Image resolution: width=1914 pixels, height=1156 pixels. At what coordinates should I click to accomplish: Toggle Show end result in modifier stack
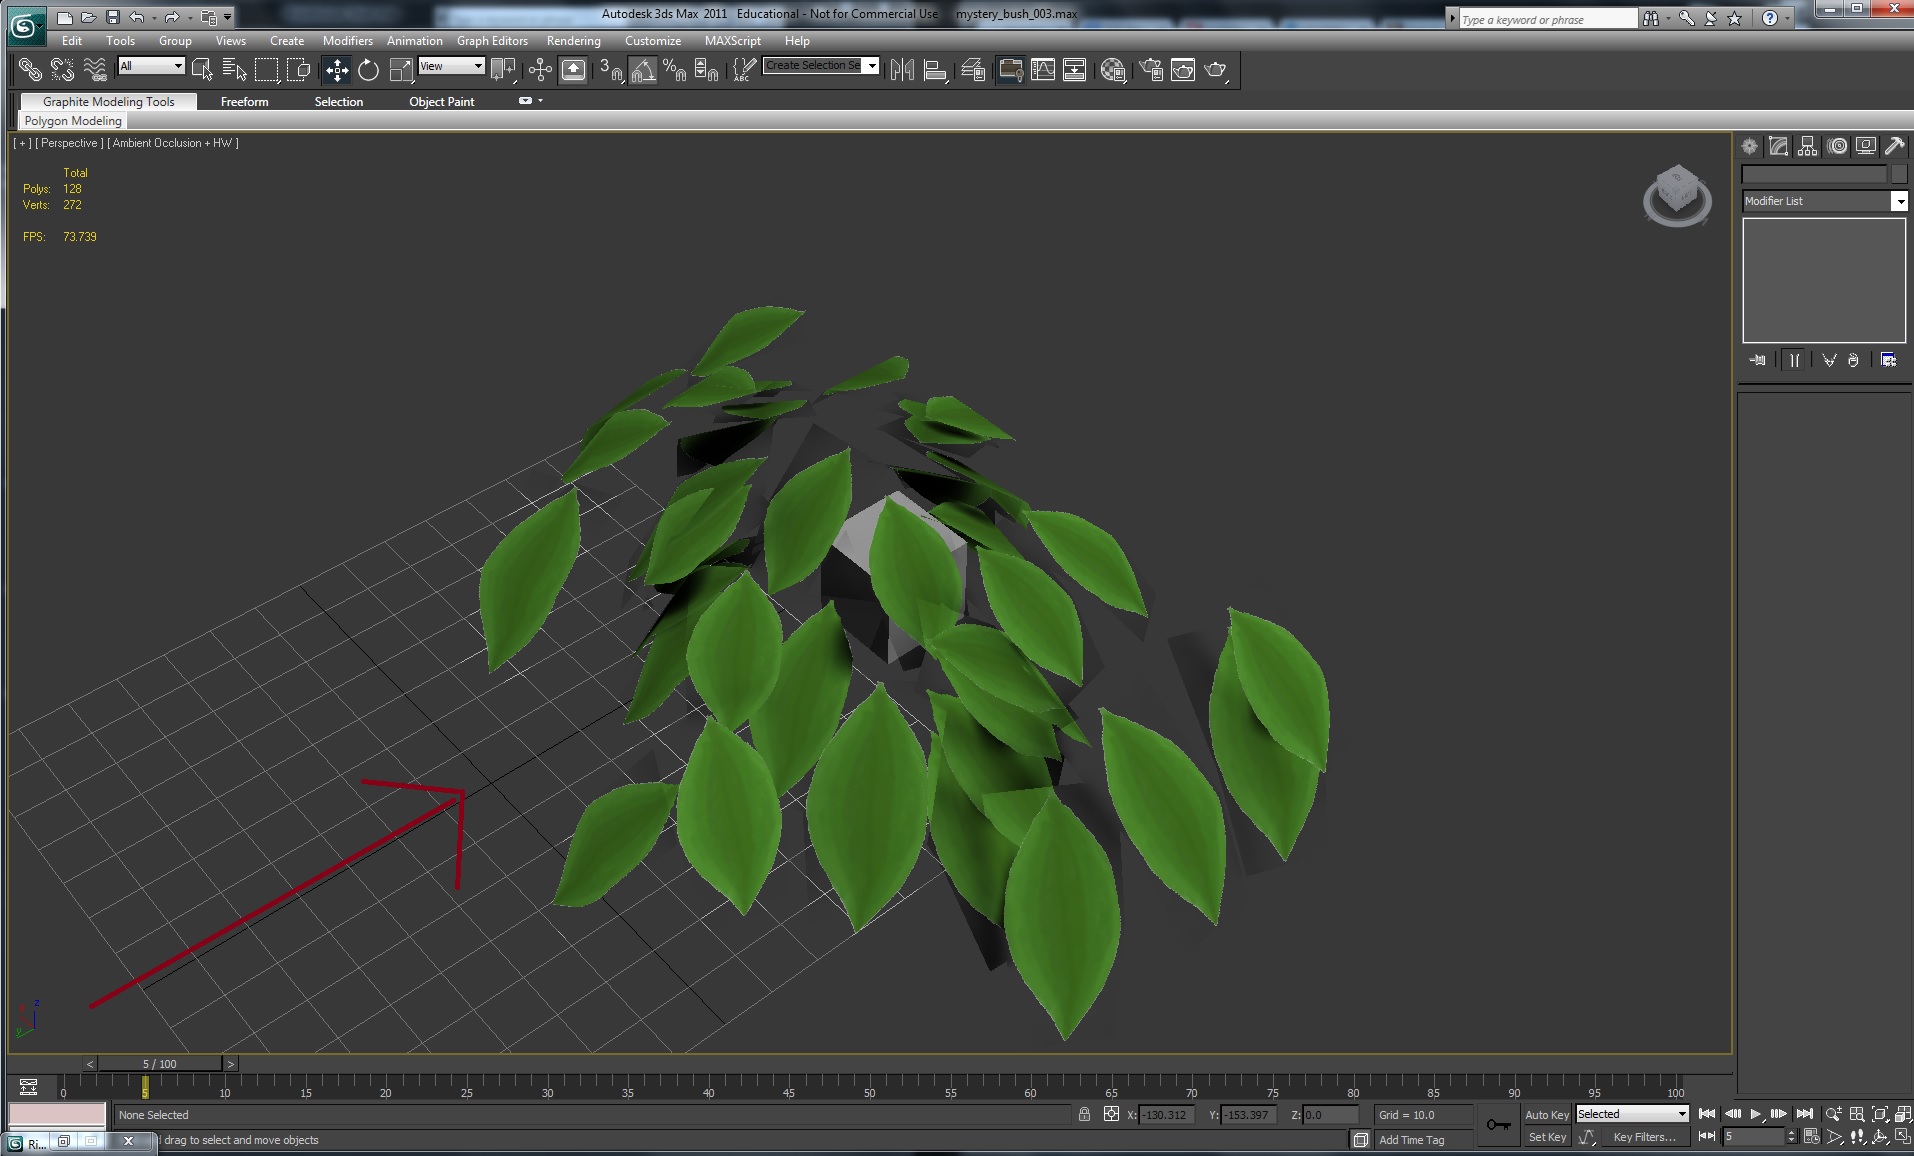(x=1795, y=360)
